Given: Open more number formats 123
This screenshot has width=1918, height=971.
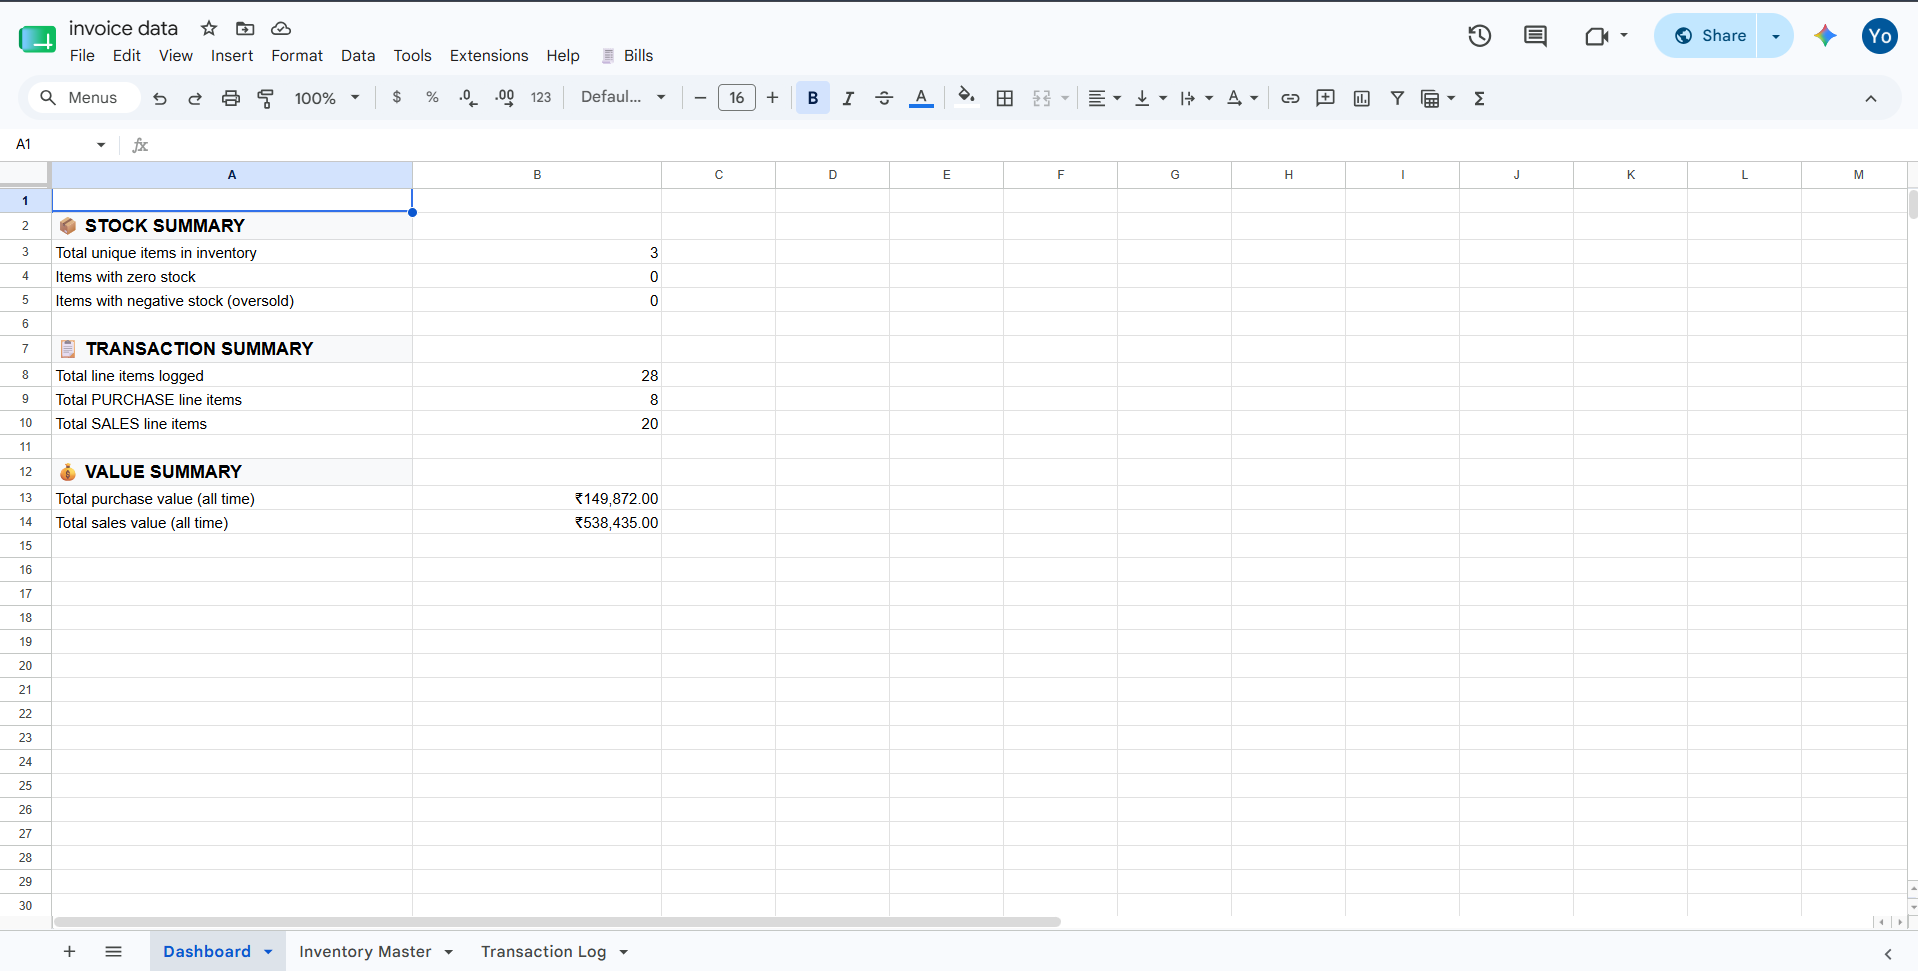Looking at the screenshot, I should pyautogui.click(x=541, y=98).
